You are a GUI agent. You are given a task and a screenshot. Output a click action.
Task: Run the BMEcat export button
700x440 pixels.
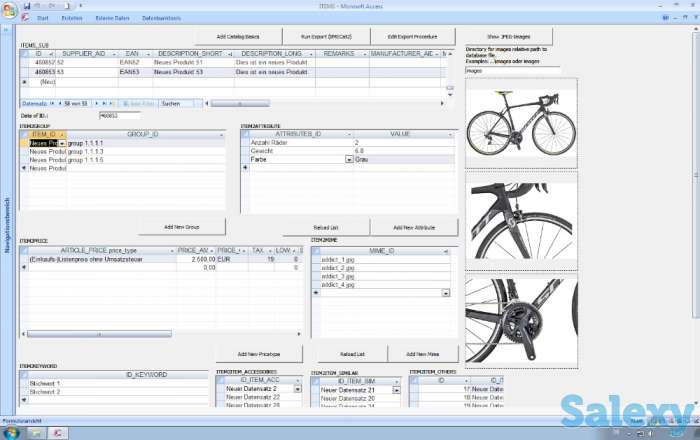click(x=326, y=37)
